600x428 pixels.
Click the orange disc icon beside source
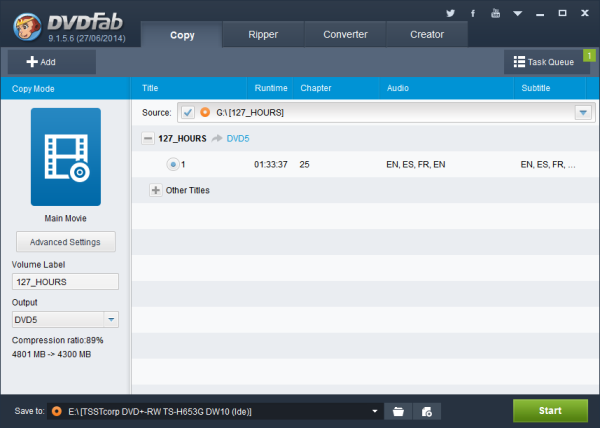click(205, 112)
